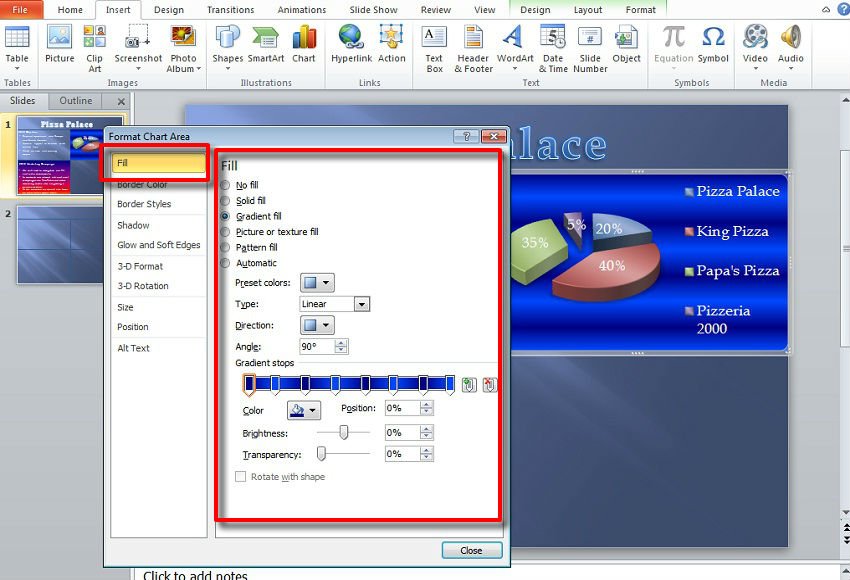Insert an Object
This screenshot has height=580, width=850.
[626, 44]
